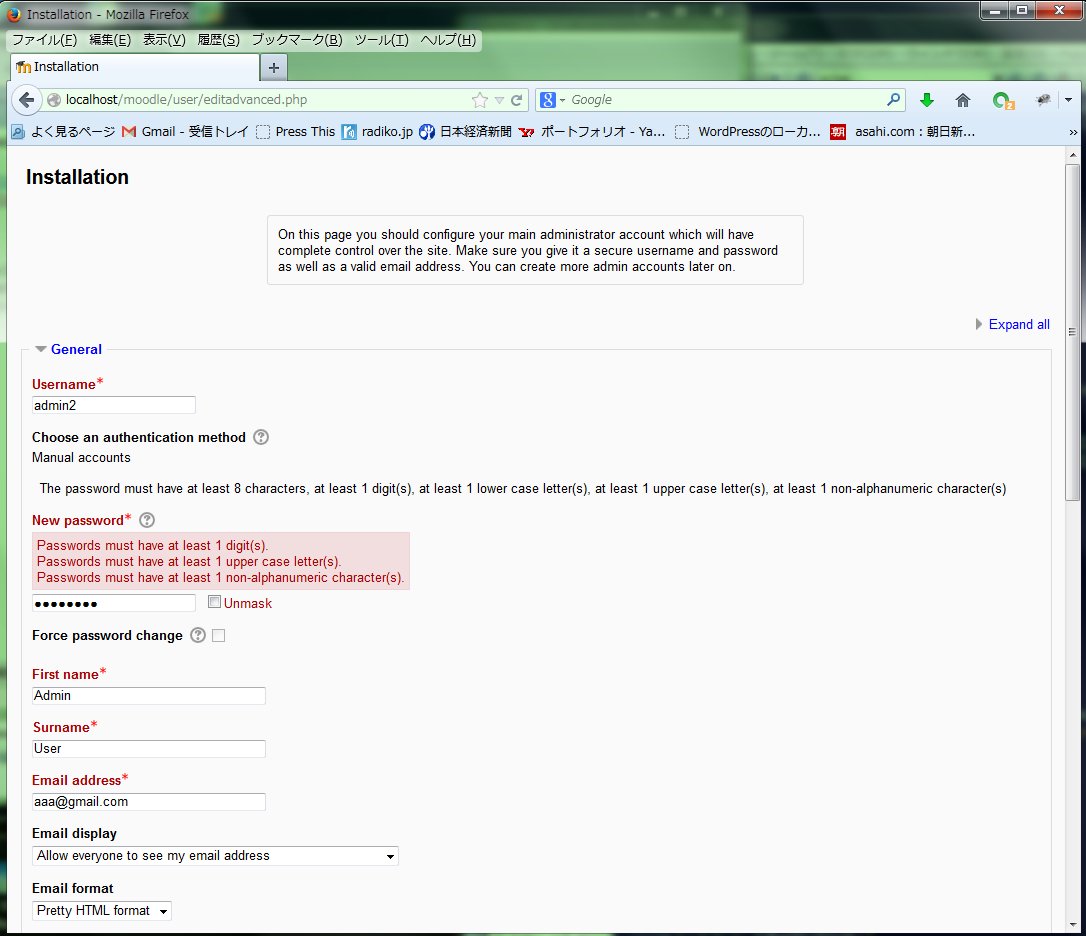Open help icon beside New password
Viewport: 1086px width, 936px height.
147,520
